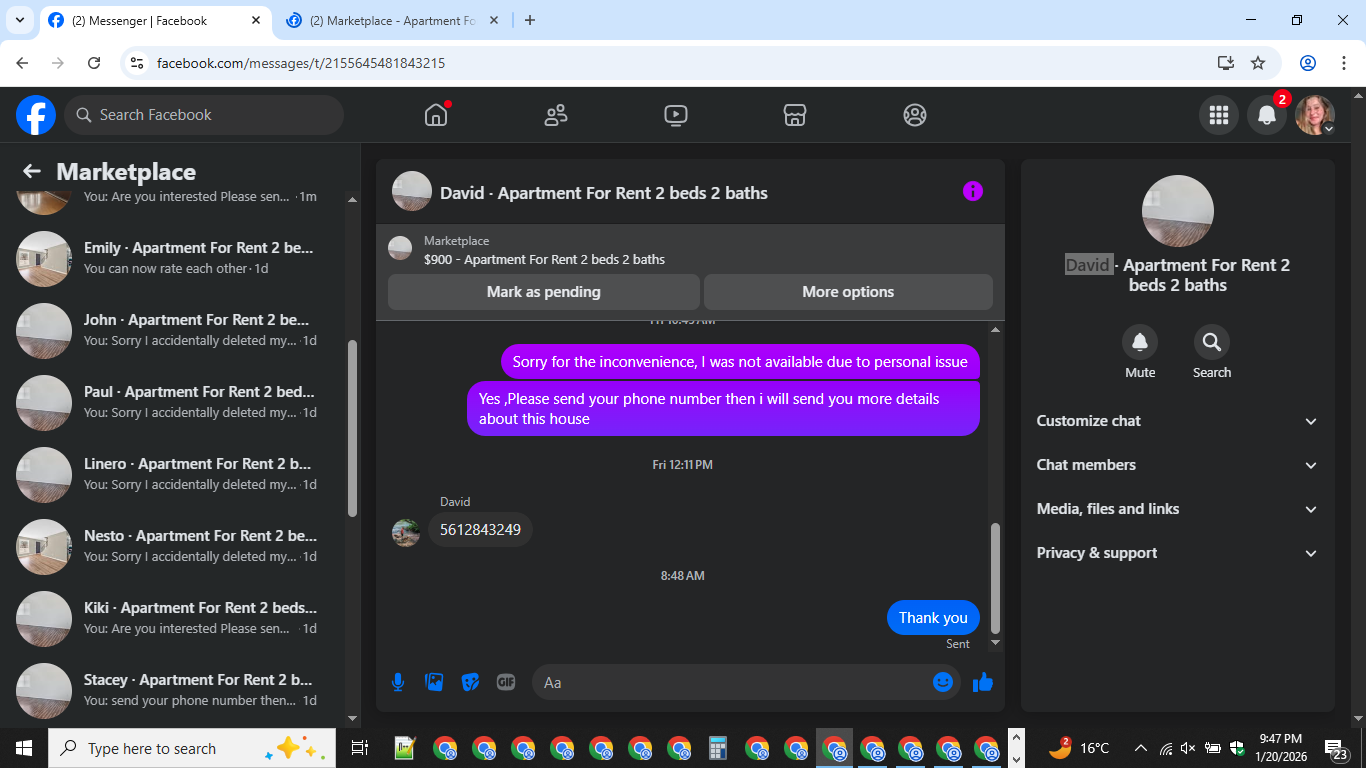Record a voice clip with microphone
The height and width of the screenshot is (768, 1366).
tap(398, 682)
